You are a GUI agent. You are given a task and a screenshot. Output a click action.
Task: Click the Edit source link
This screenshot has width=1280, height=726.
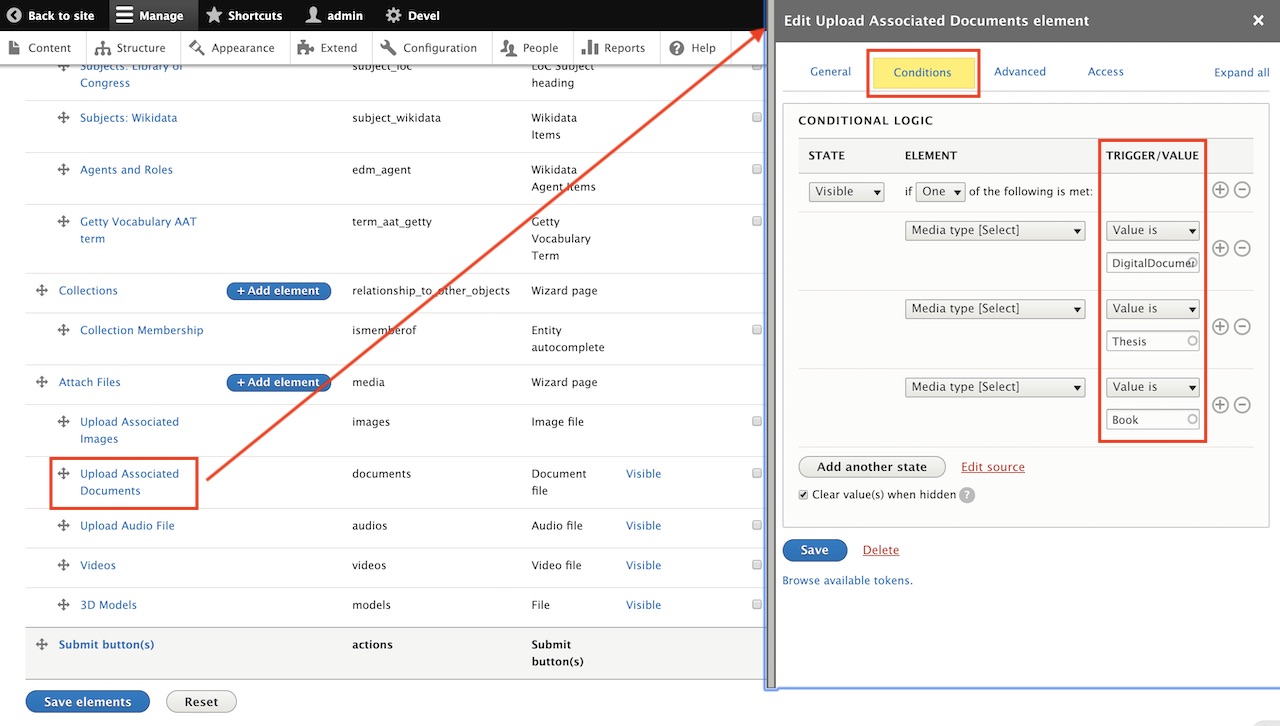pos(992,467)
